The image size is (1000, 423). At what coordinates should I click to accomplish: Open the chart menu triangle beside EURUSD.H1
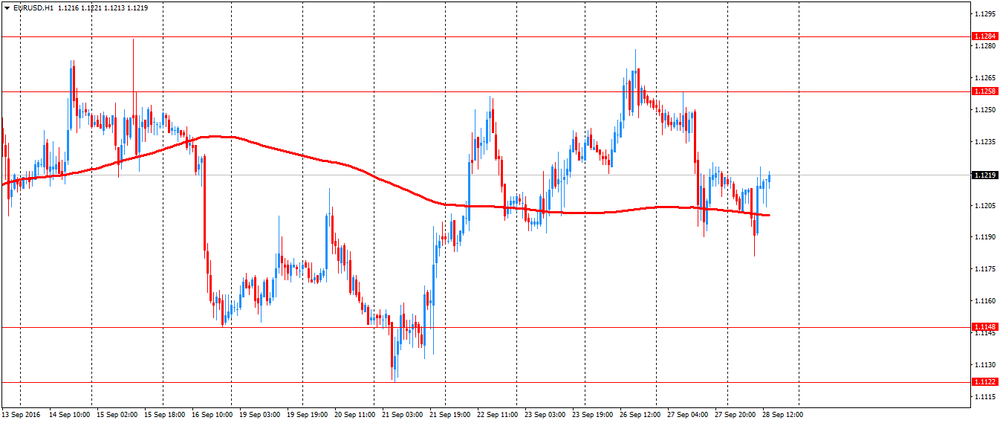tap(7, 7)
